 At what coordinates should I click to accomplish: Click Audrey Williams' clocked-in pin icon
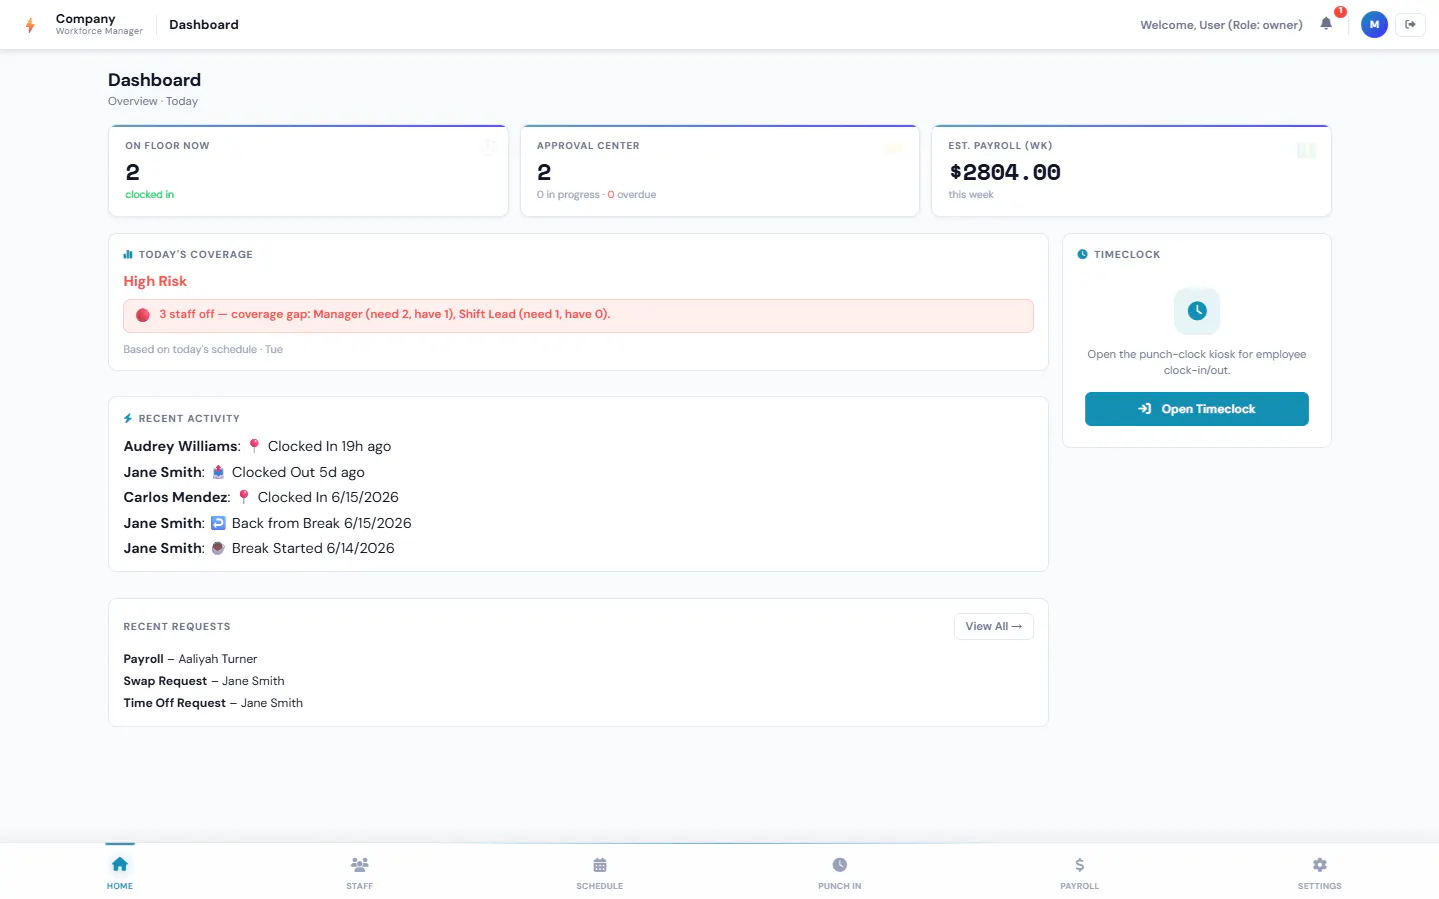(254, 446)
